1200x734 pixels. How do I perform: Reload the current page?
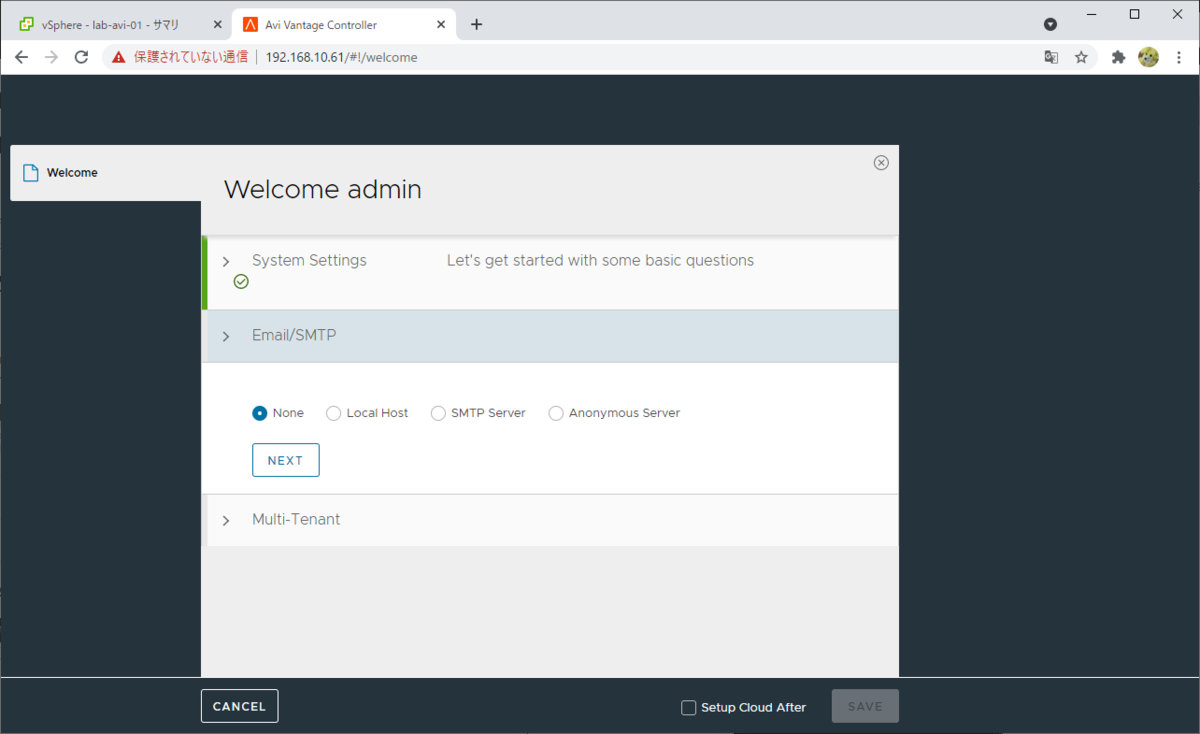pyautogui.click(x=82, y=57)
